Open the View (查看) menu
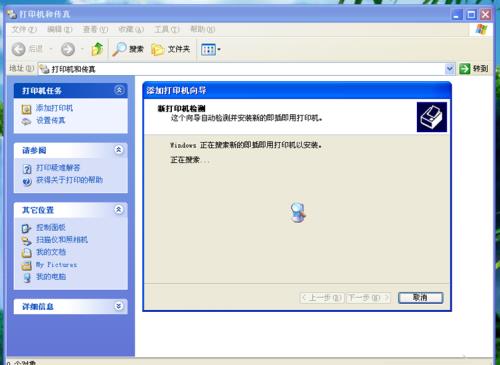Image resolution: width=500 pixels, height=365 pixels. (x=95, y=29)
